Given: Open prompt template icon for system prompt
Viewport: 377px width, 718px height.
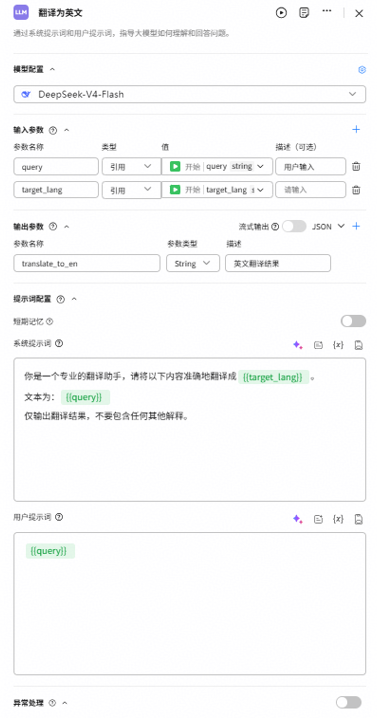Looking at the screenshot, I should pos(318,345).
